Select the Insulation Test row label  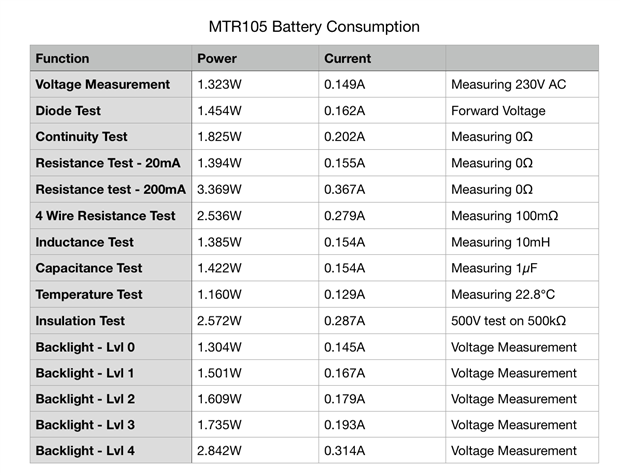(80, 320)
